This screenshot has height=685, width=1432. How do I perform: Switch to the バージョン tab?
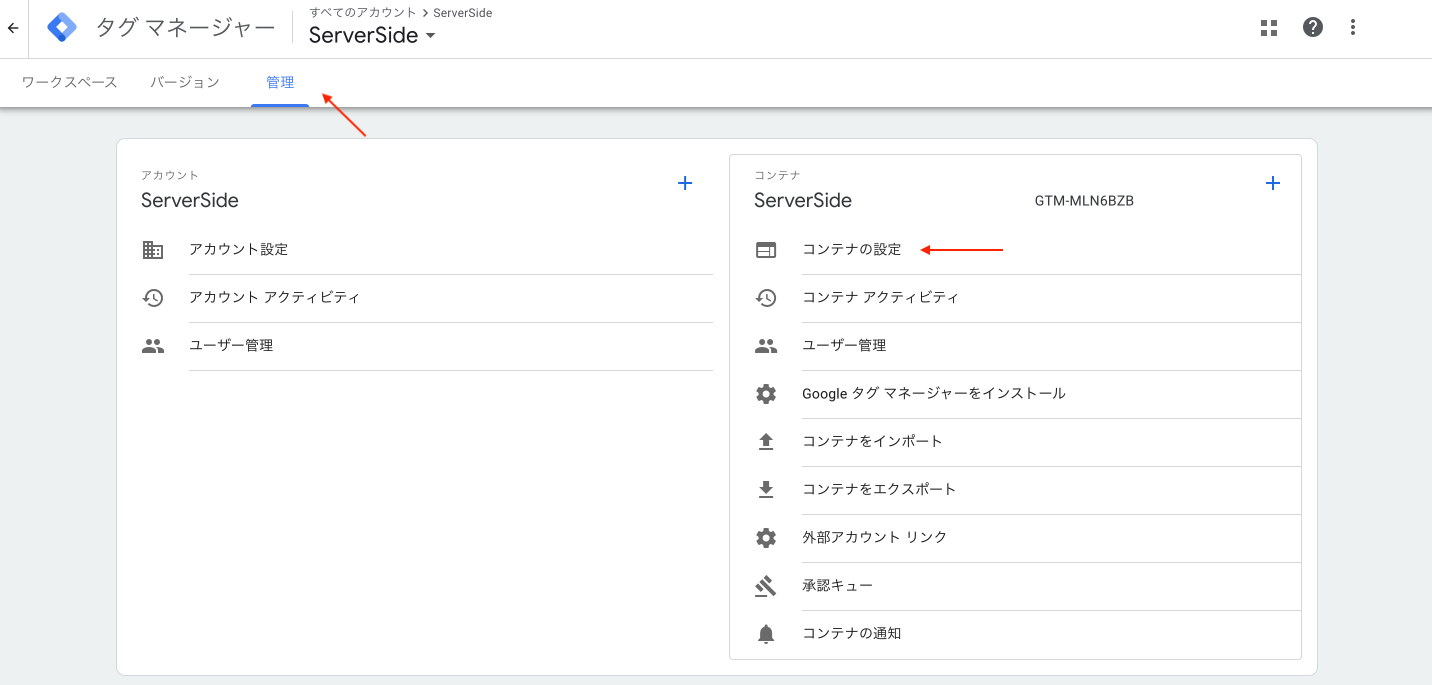pos(185,82)
